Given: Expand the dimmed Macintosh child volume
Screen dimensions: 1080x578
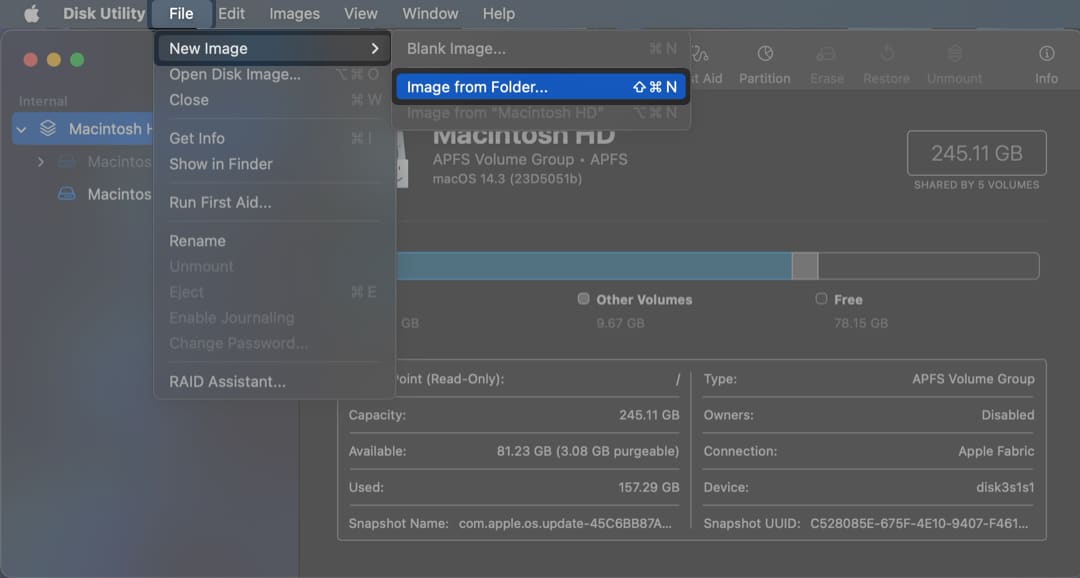Looking at the screenshot, I should tap(41, 162).
